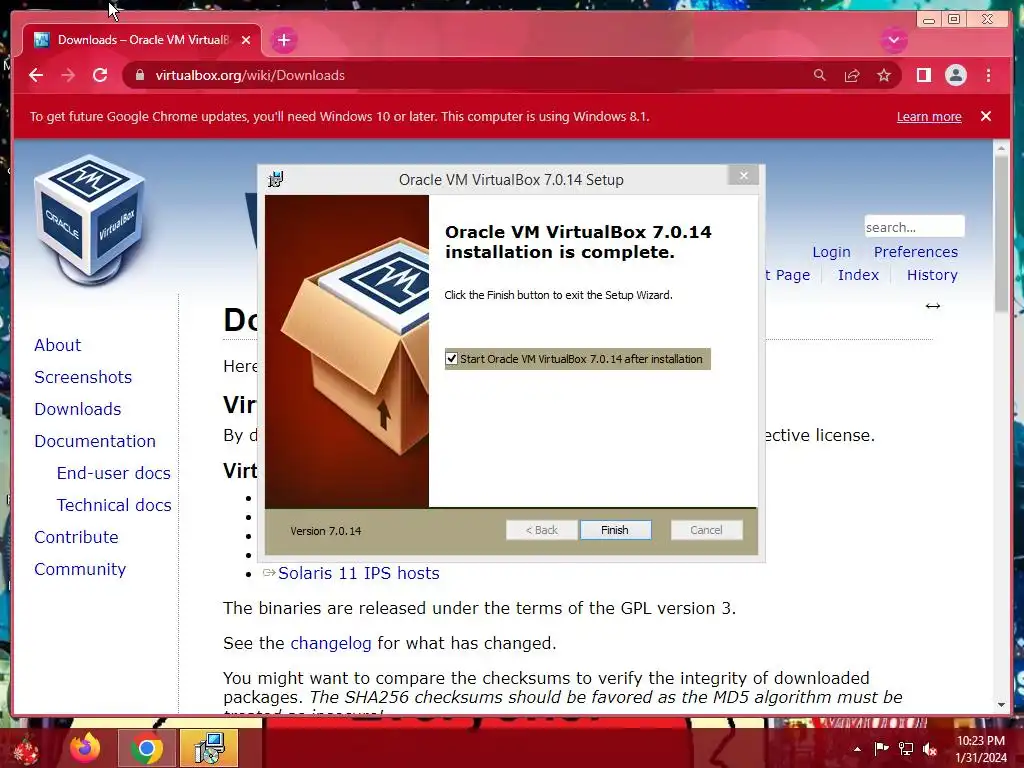Click Chrome forward navigation arrow
This screenshot has height=768, width=1024.
tap(68, 75)
